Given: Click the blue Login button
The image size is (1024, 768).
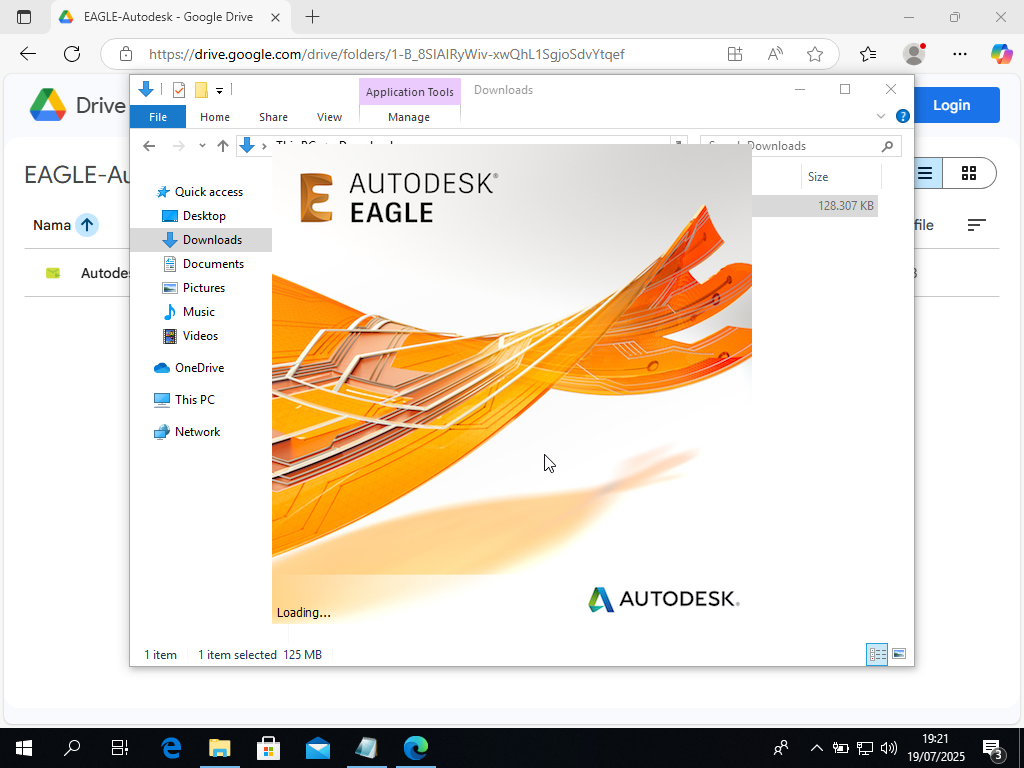Looking at the screenshot, I should tap(951, 105).
